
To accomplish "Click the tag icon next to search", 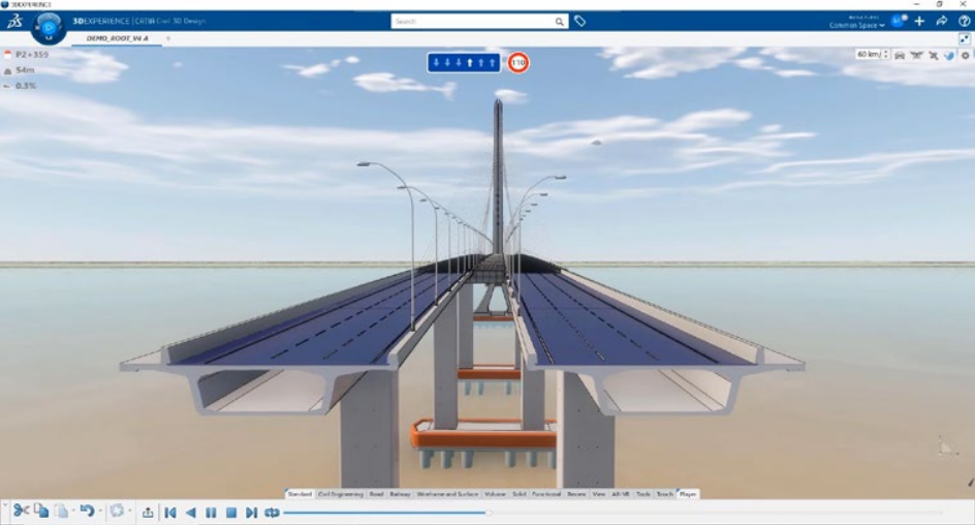I will (x=580, y=21).
